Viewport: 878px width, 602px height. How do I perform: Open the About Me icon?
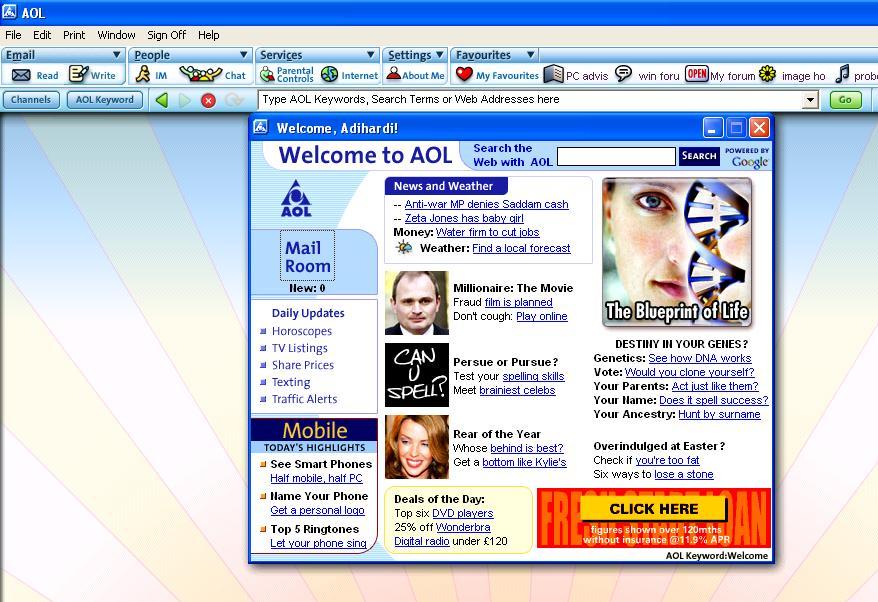[394, 73]
